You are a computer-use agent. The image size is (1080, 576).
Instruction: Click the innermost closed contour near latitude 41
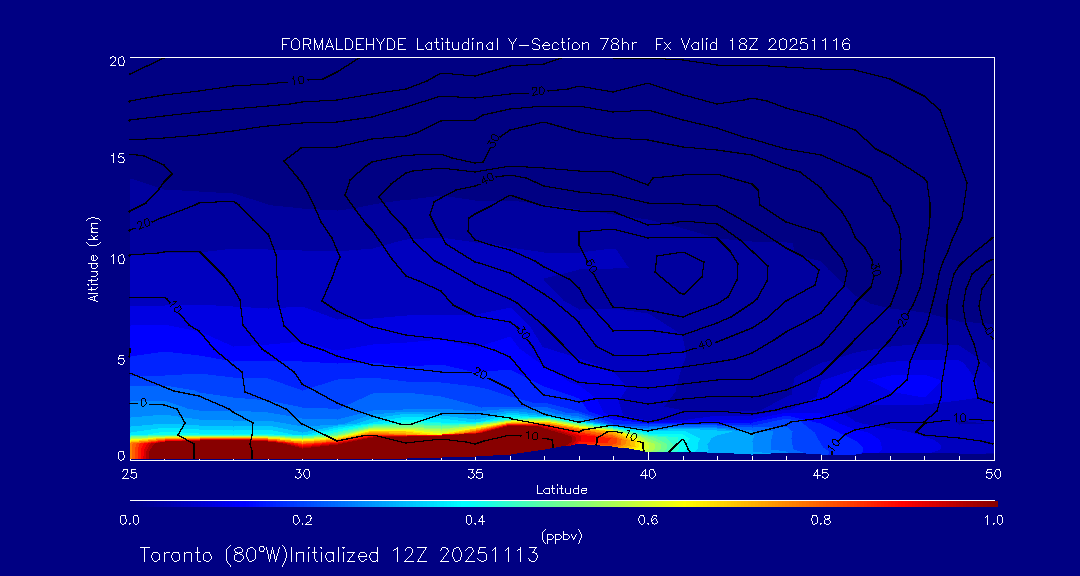point(679,273)
